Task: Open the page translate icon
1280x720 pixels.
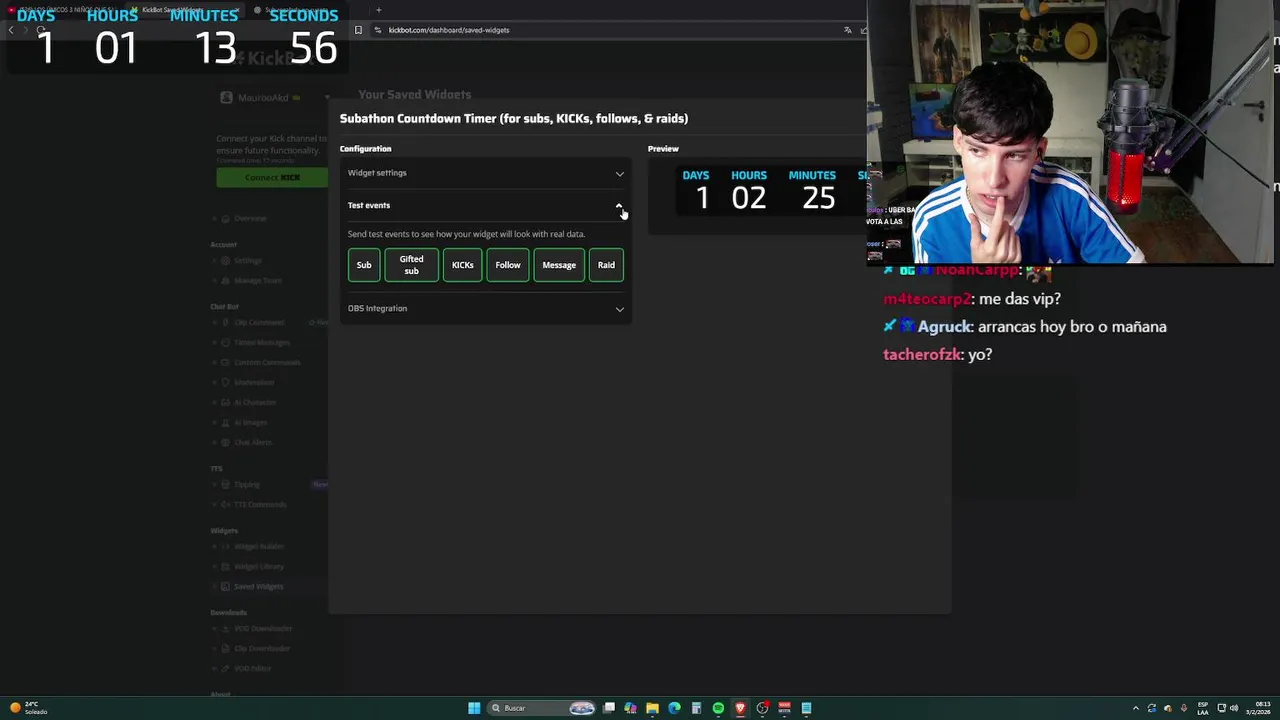Action: point(848,30)
